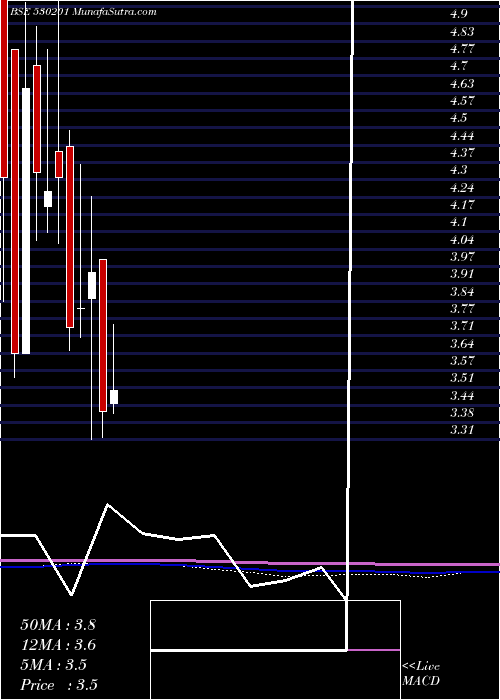Click the 3.64 price axis label
Screen dimensions: 500x700
pyautogui.click(x=462, y=343)
